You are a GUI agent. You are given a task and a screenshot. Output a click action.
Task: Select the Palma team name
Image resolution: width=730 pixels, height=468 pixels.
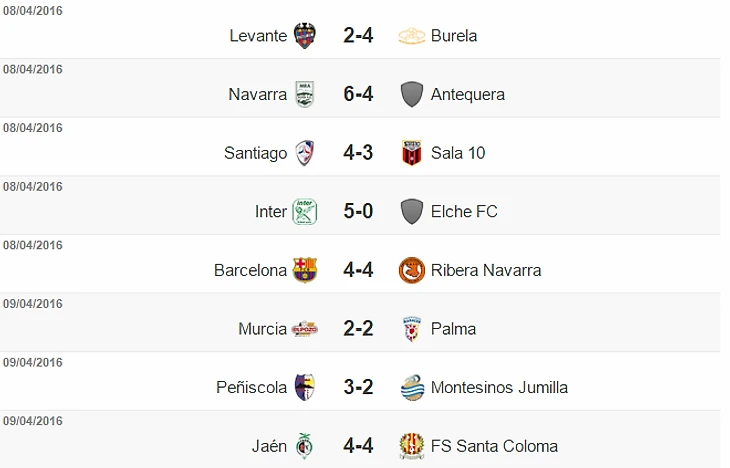pyautogui.click(x=453, y=329)
